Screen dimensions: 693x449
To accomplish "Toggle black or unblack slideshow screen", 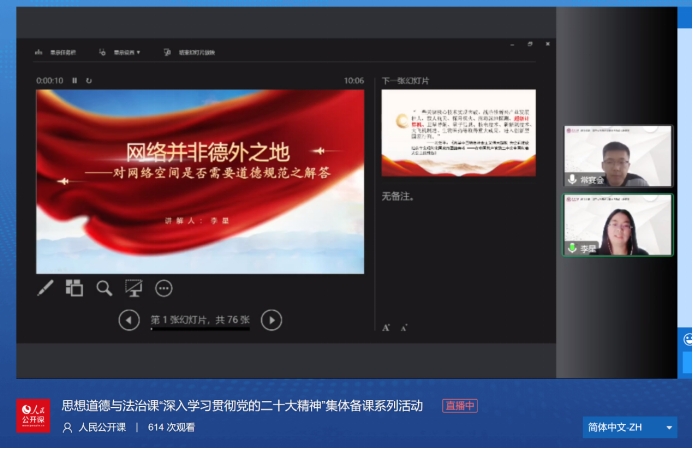I will click(133, 288).
